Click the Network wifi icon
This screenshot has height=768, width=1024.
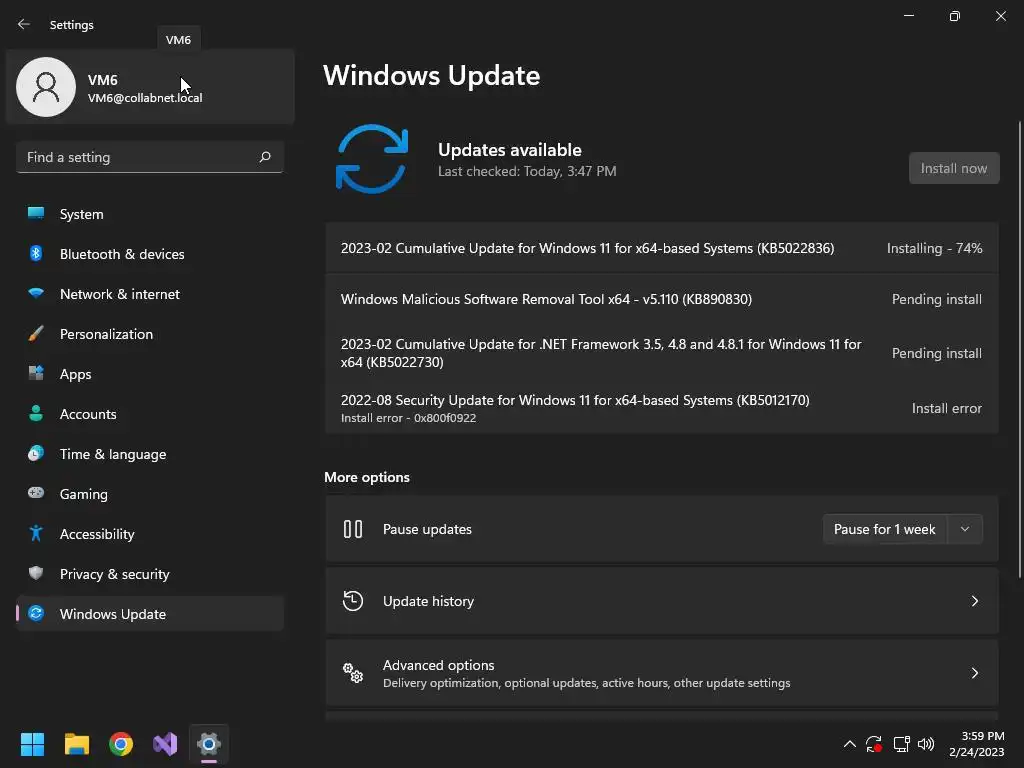[x=36, y=293]
